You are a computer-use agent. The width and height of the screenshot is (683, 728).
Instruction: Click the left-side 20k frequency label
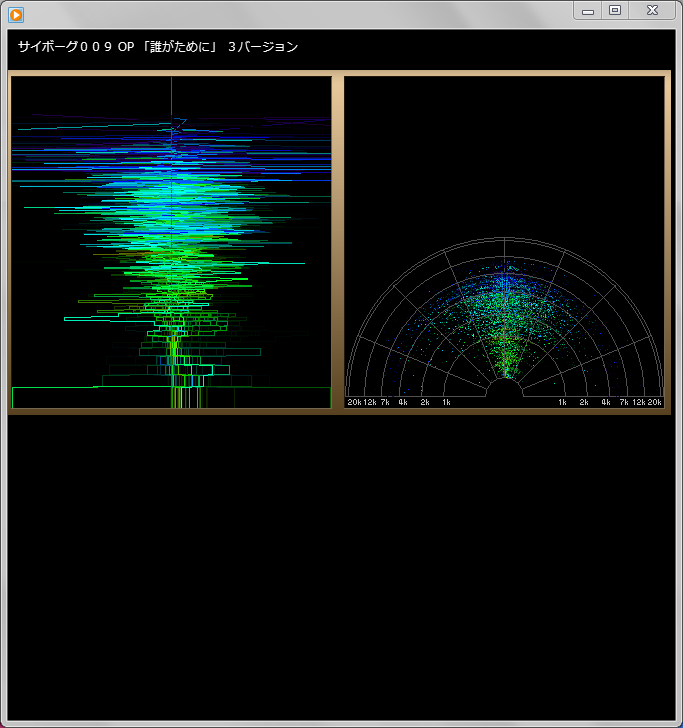pos(354,402)
